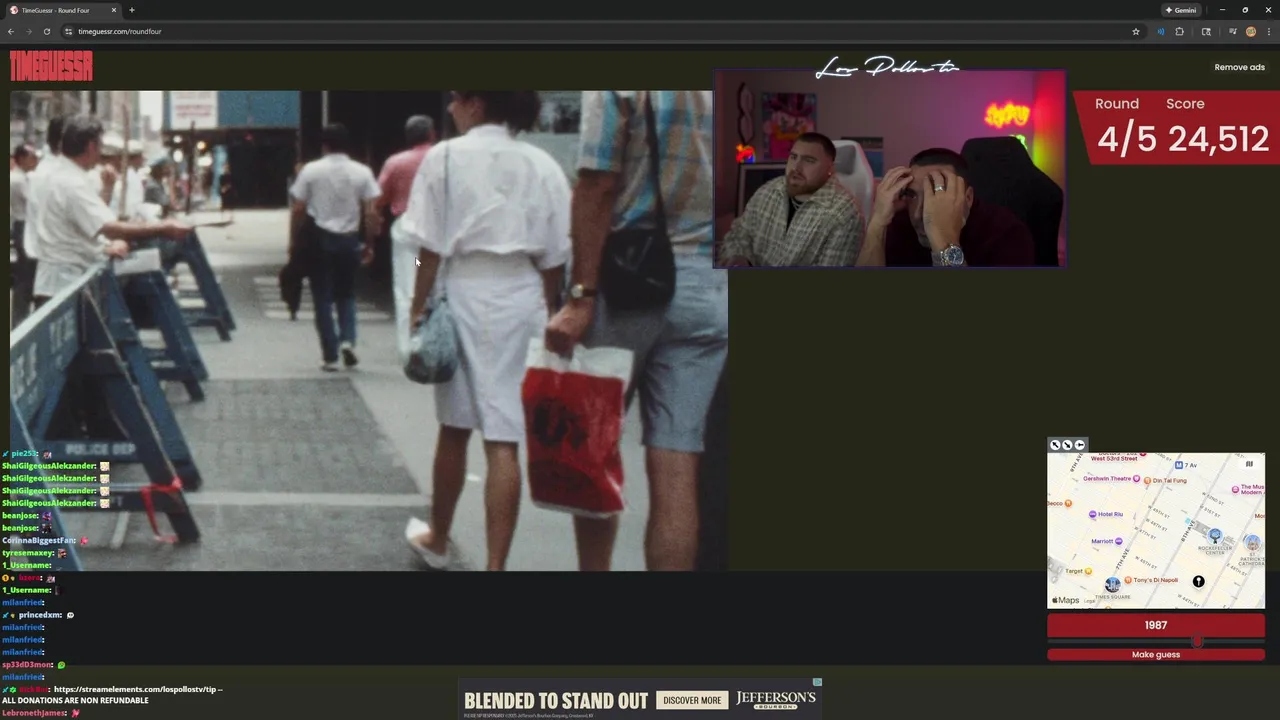The width and height of the screenshot is (1280, 720).
Task: Click chat username CorinnaBiggestFan
Action: click(x=39, y=540)
